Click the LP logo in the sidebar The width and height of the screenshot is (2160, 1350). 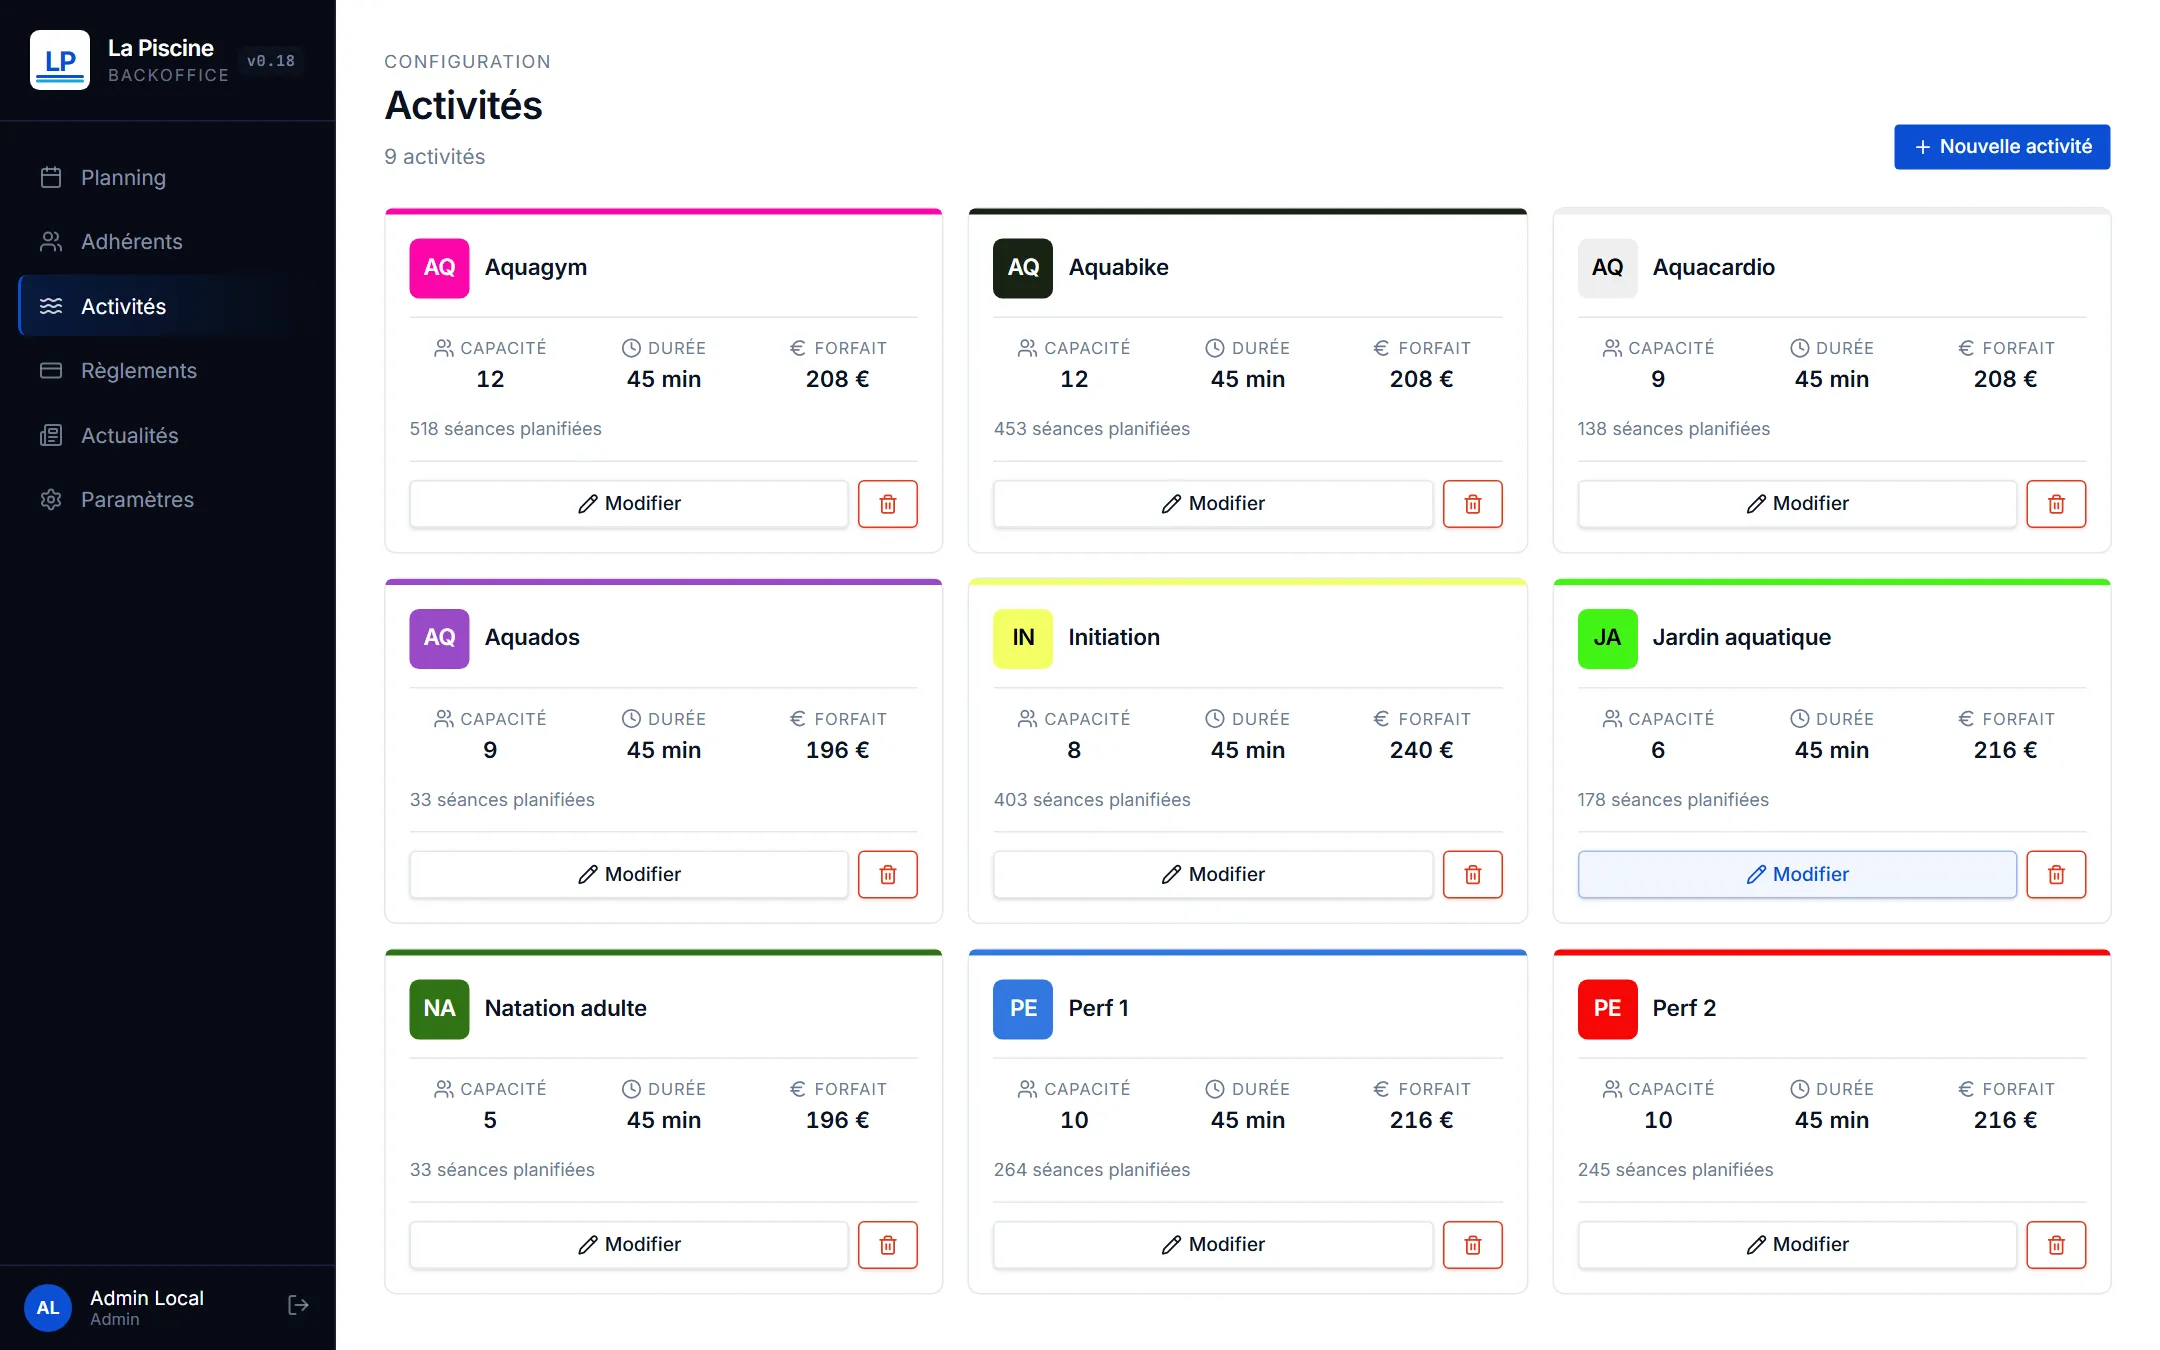pos(60,60)
